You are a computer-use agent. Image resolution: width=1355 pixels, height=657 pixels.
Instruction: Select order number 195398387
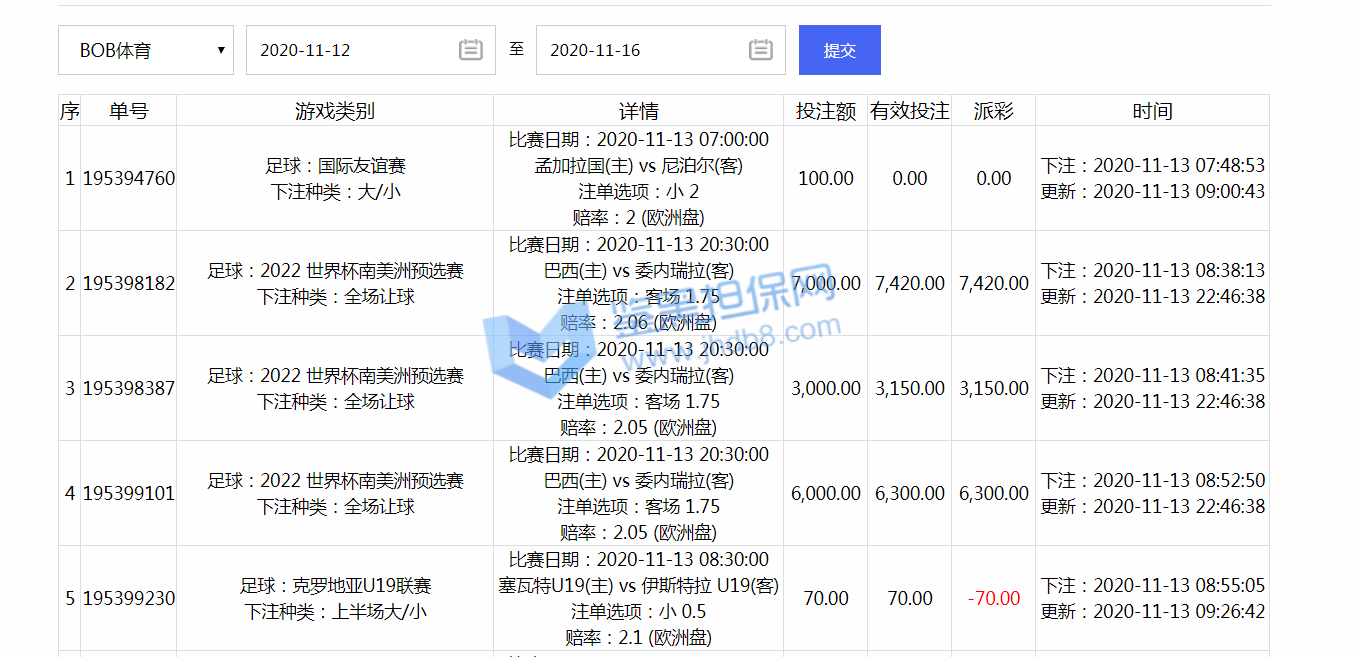[x=128, y=389]
